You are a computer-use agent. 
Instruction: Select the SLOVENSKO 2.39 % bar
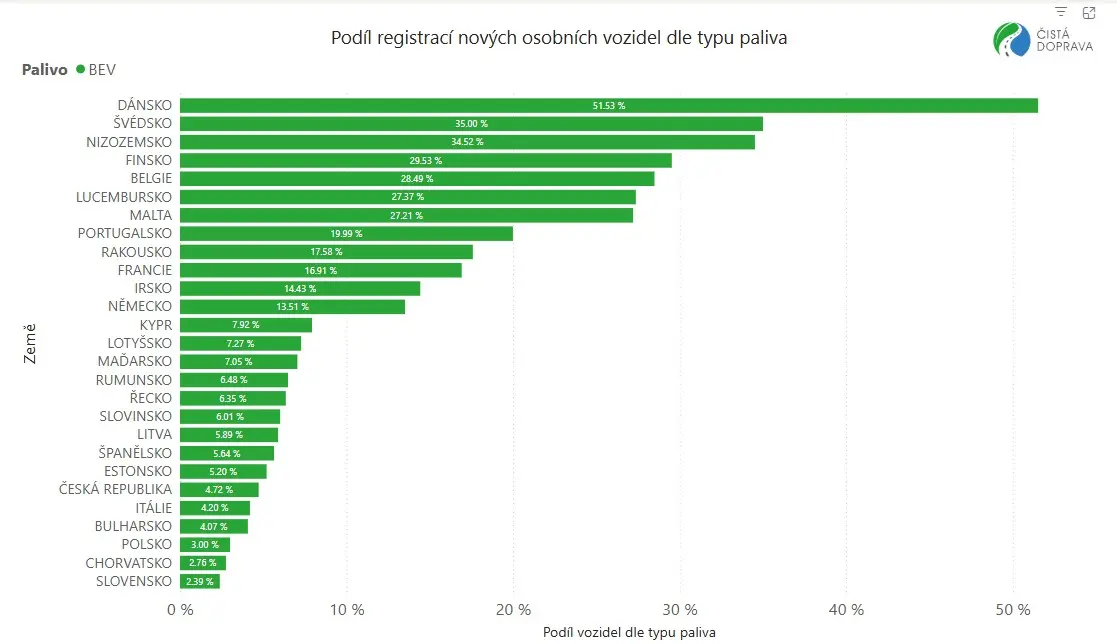pos(200,581)
